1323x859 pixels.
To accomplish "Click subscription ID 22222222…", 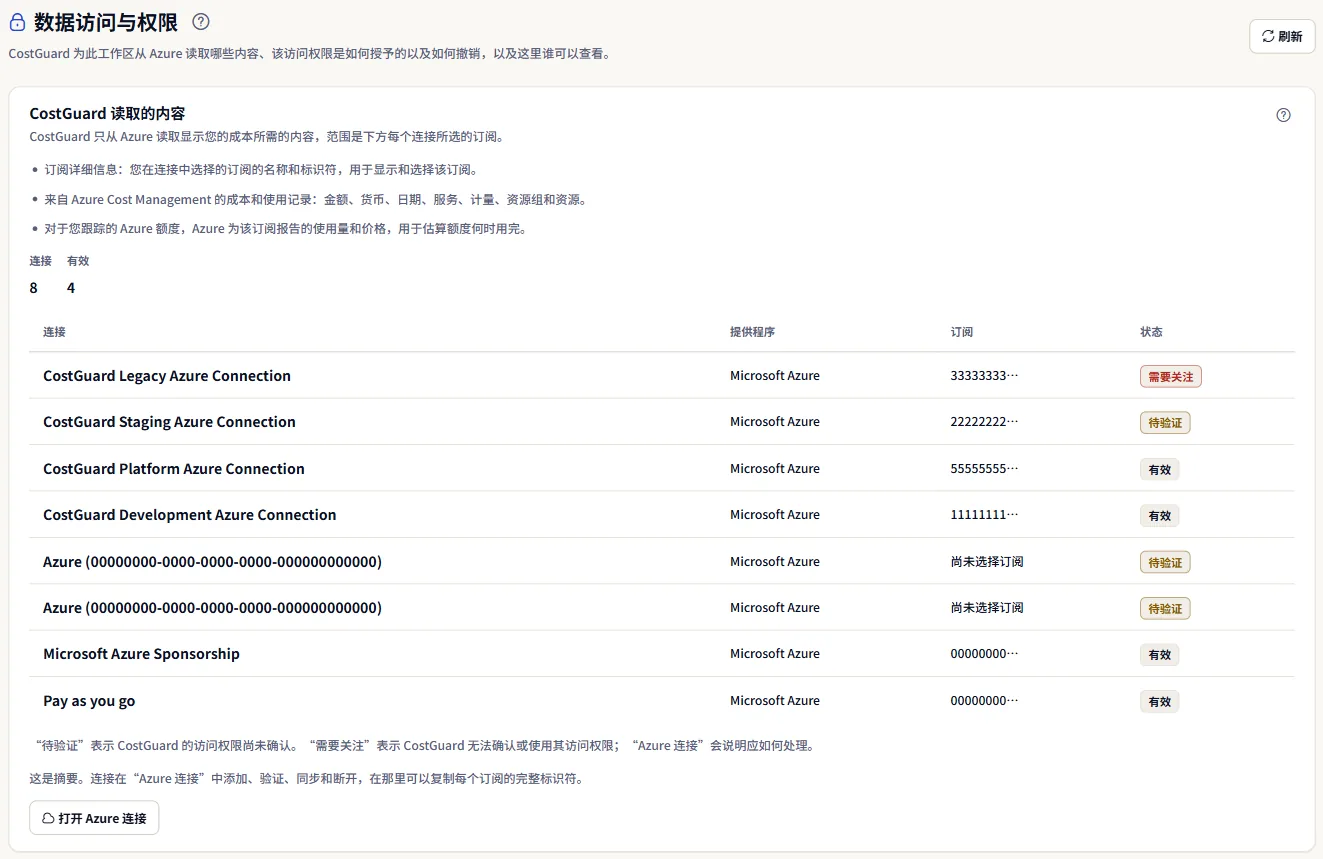I will click(984, 422).
